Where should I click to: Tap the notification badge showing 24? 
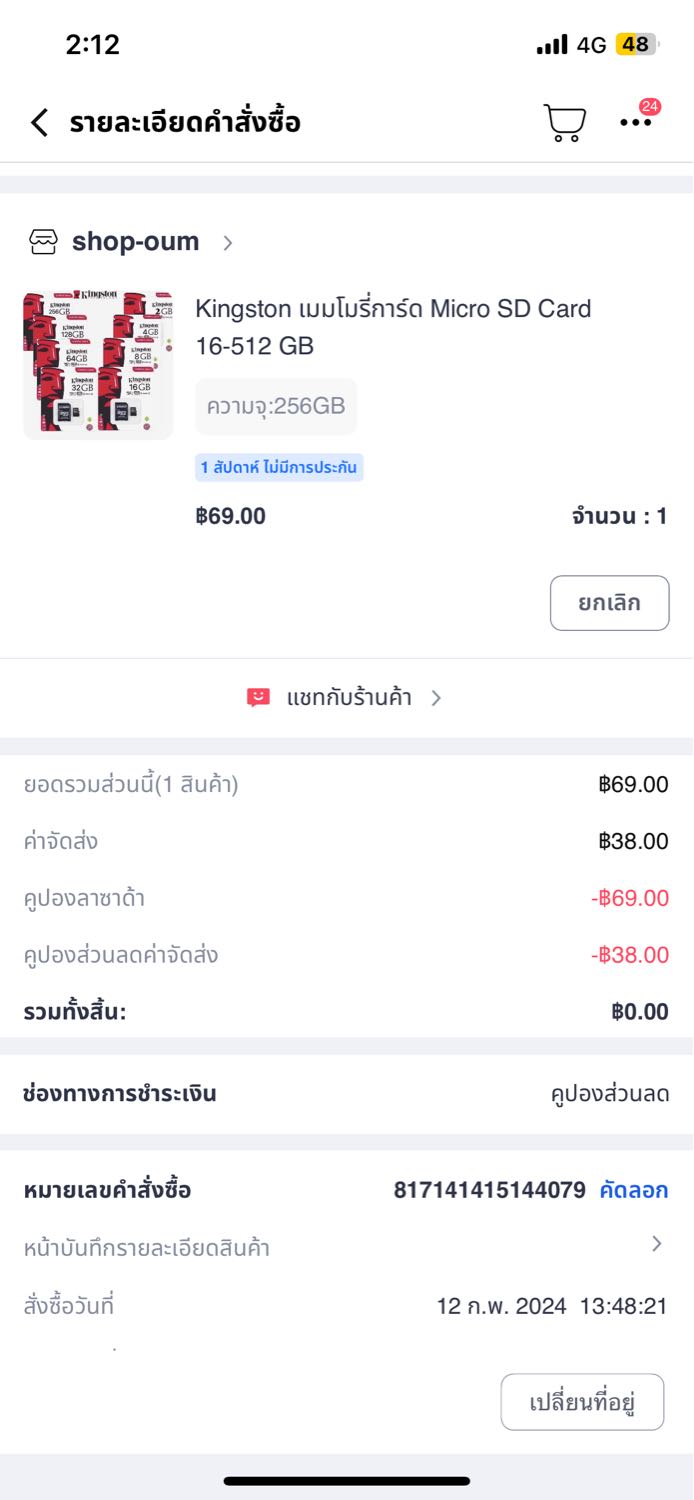650,107
